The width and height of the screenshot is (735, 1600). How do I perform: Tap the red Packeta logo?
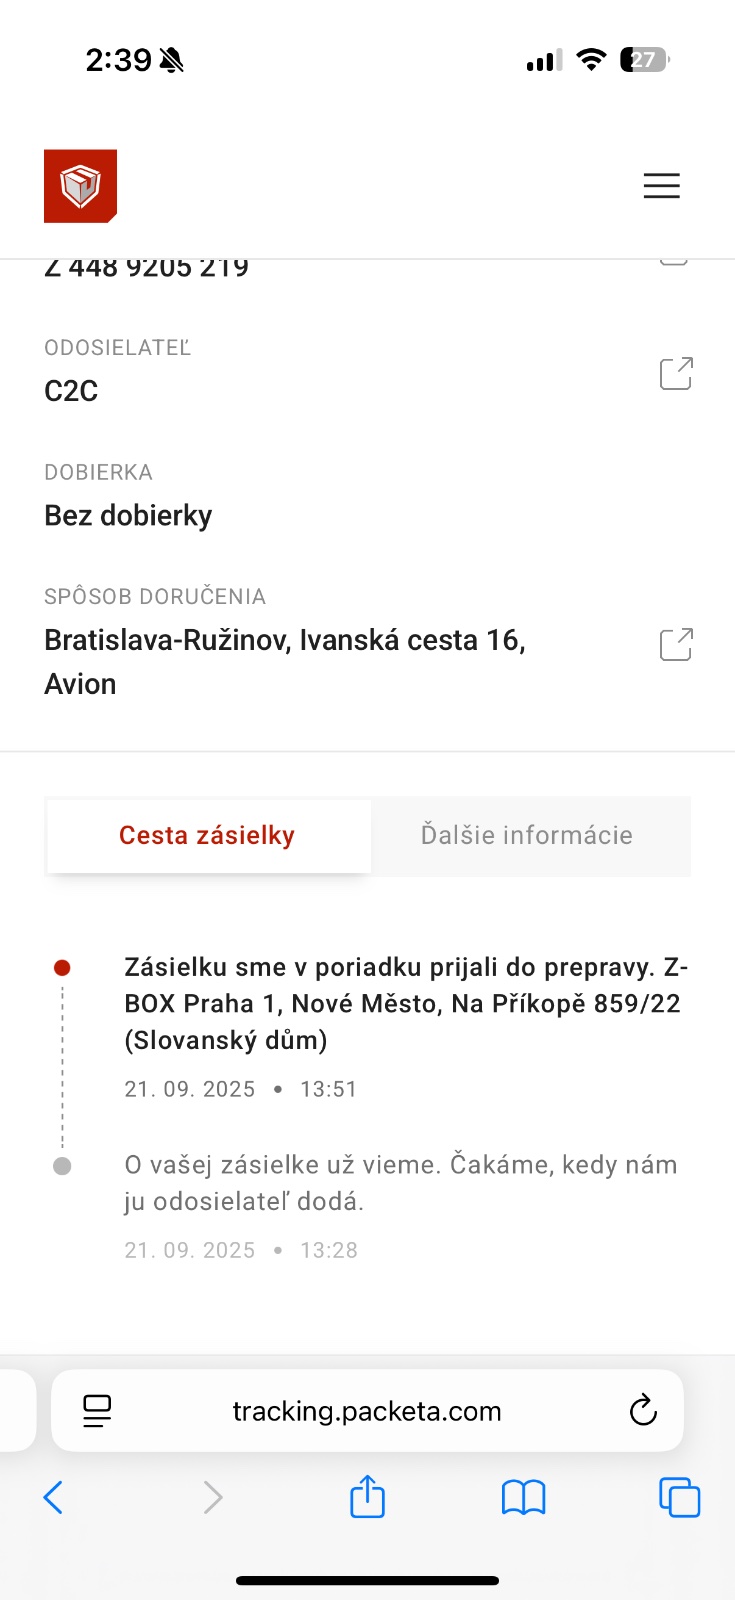[x=80, y=186]
